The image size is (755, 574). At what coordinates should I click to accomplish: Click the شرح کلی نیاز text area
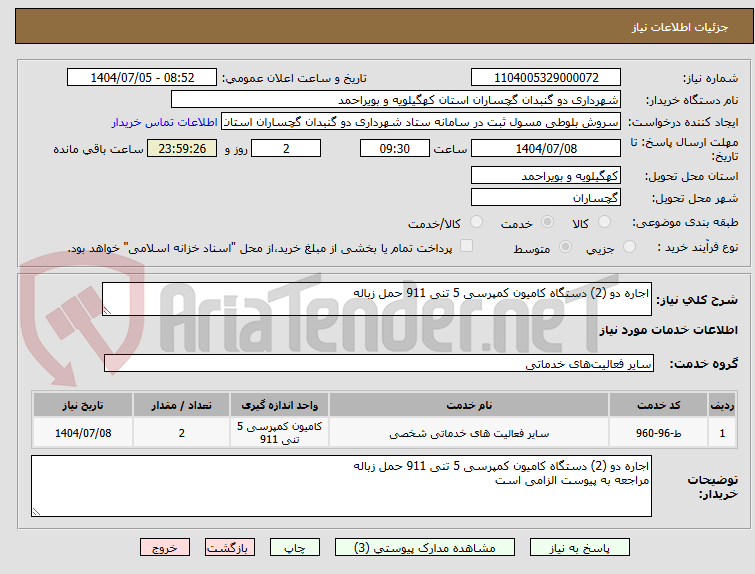tap(377, 299)
